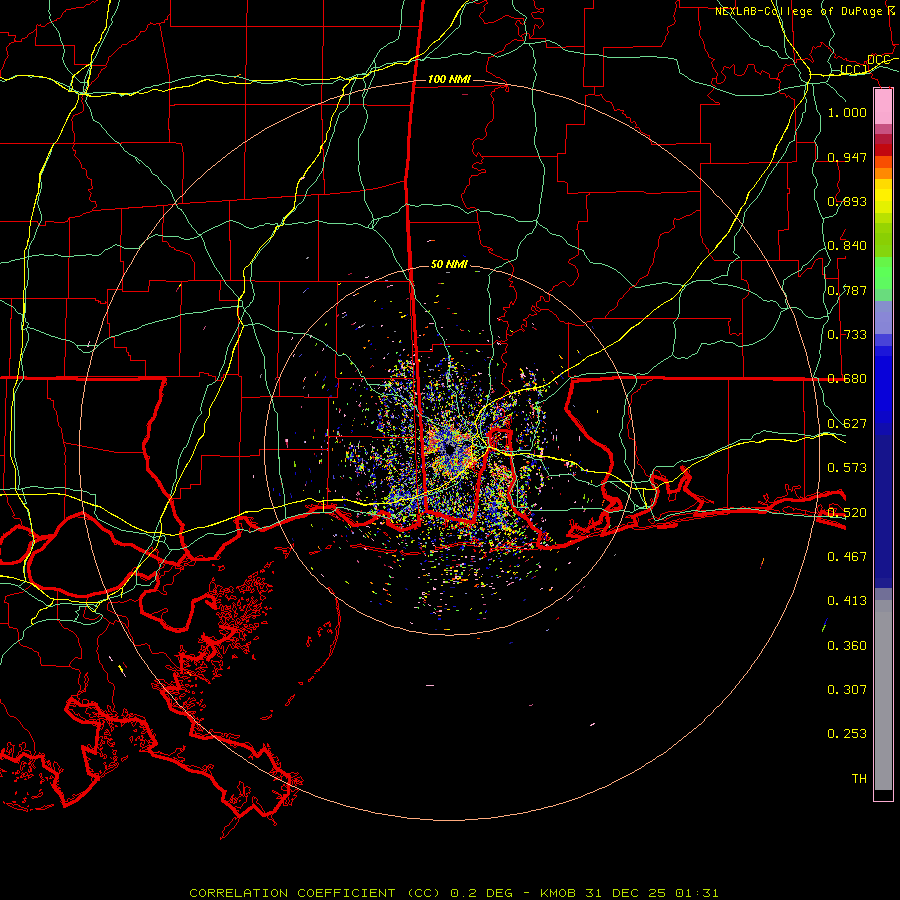The image size is (900, 900).
Task: Pick the pink segment of the color bar
Action: (883, 107)
